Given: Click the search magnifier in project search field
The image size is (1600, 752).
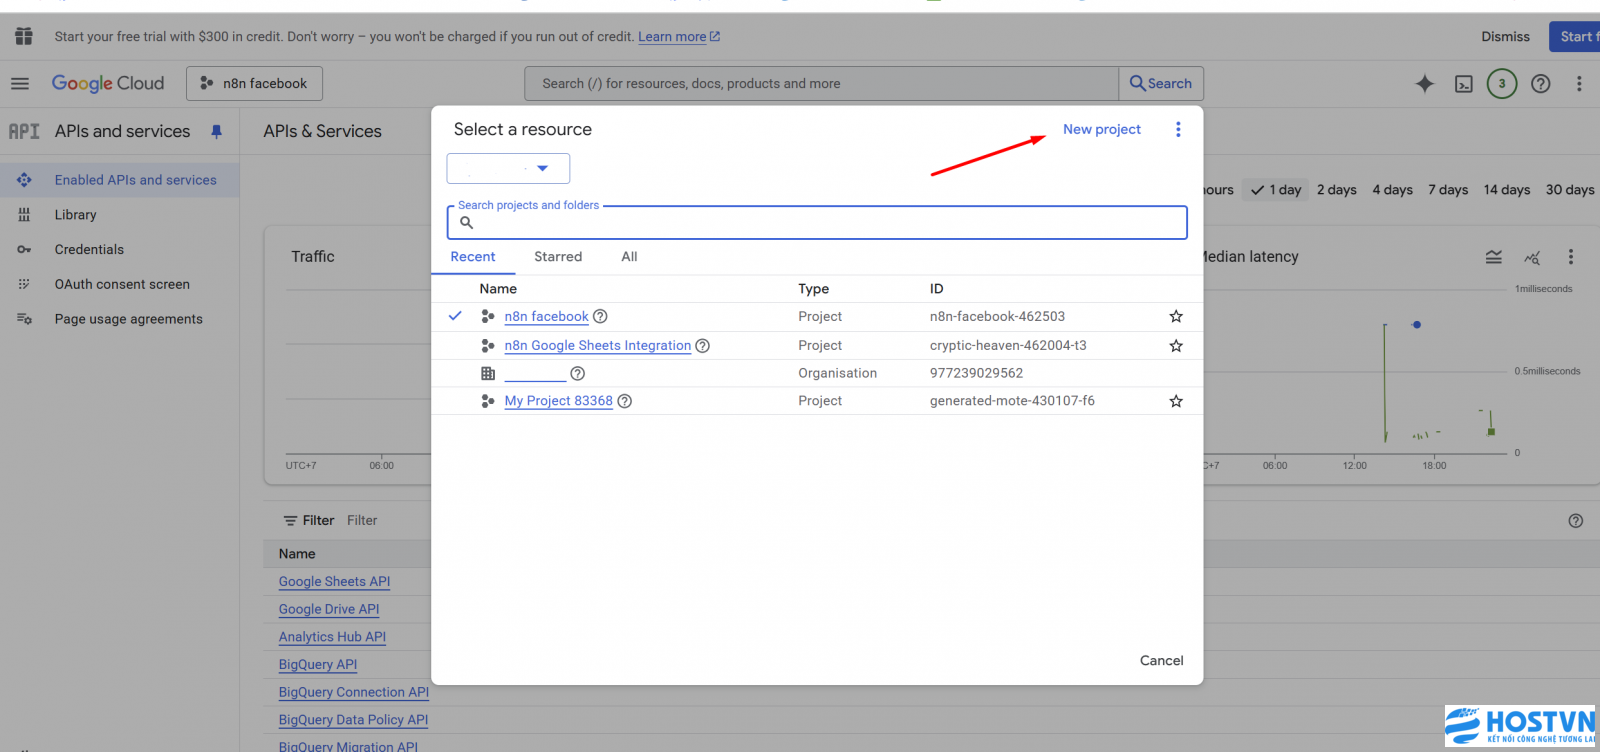Looking at the screenshot, I should click(466, 223).
